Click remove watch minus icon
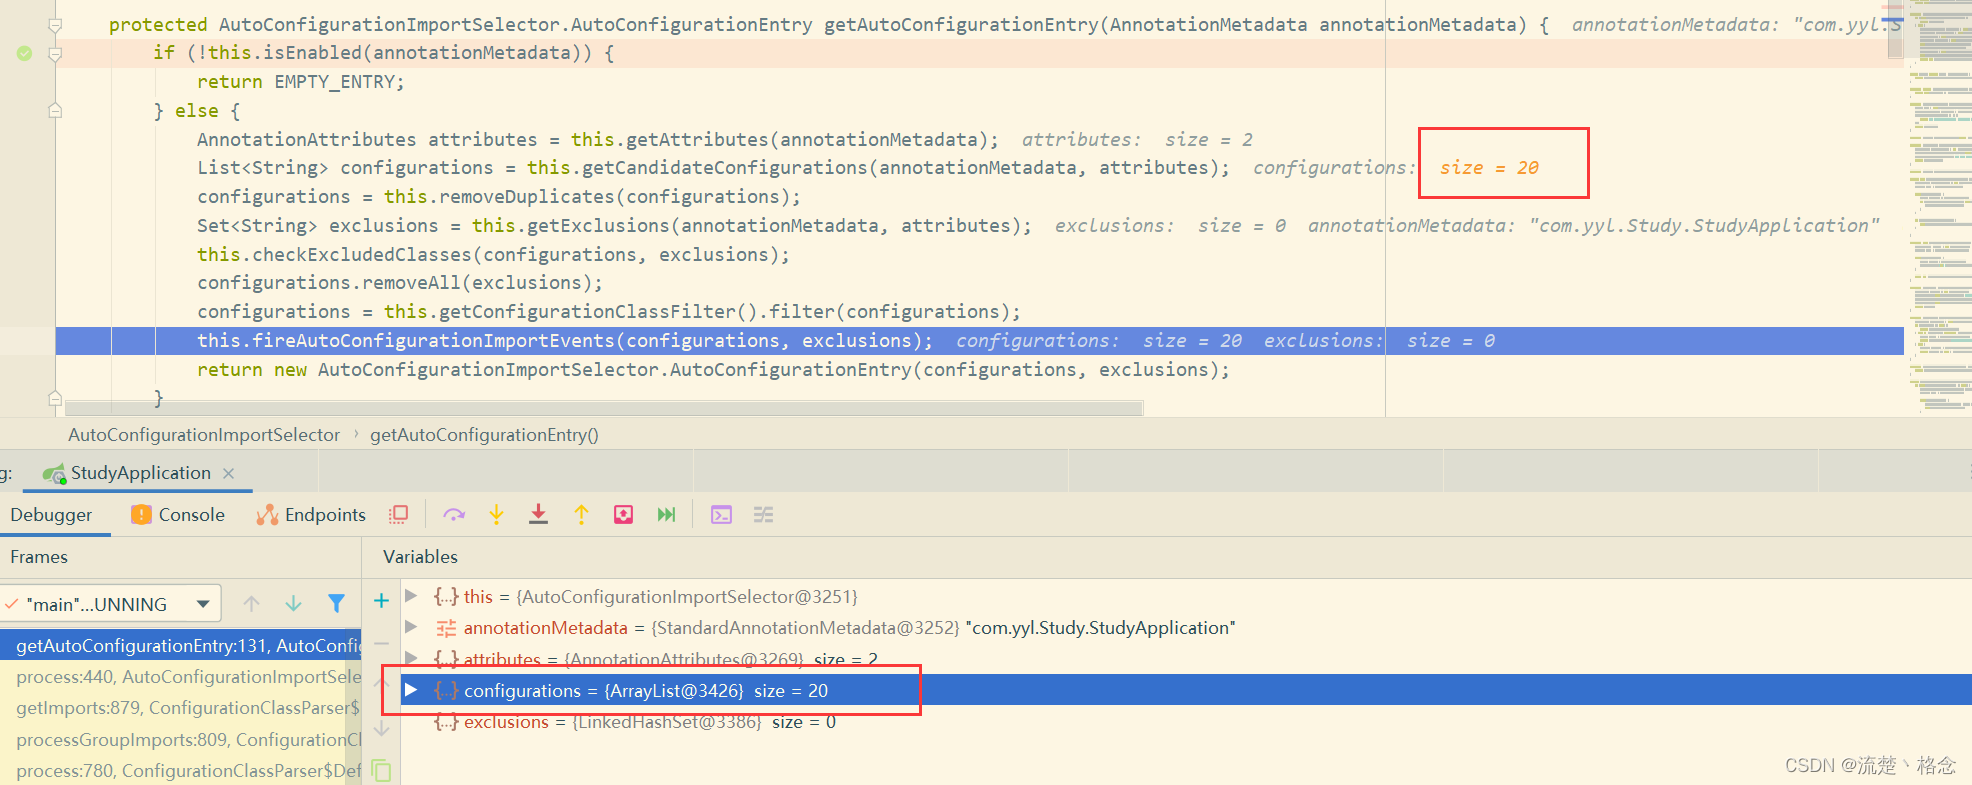The width and height of the screenshot is (1972, 785). tap(381, 643)
